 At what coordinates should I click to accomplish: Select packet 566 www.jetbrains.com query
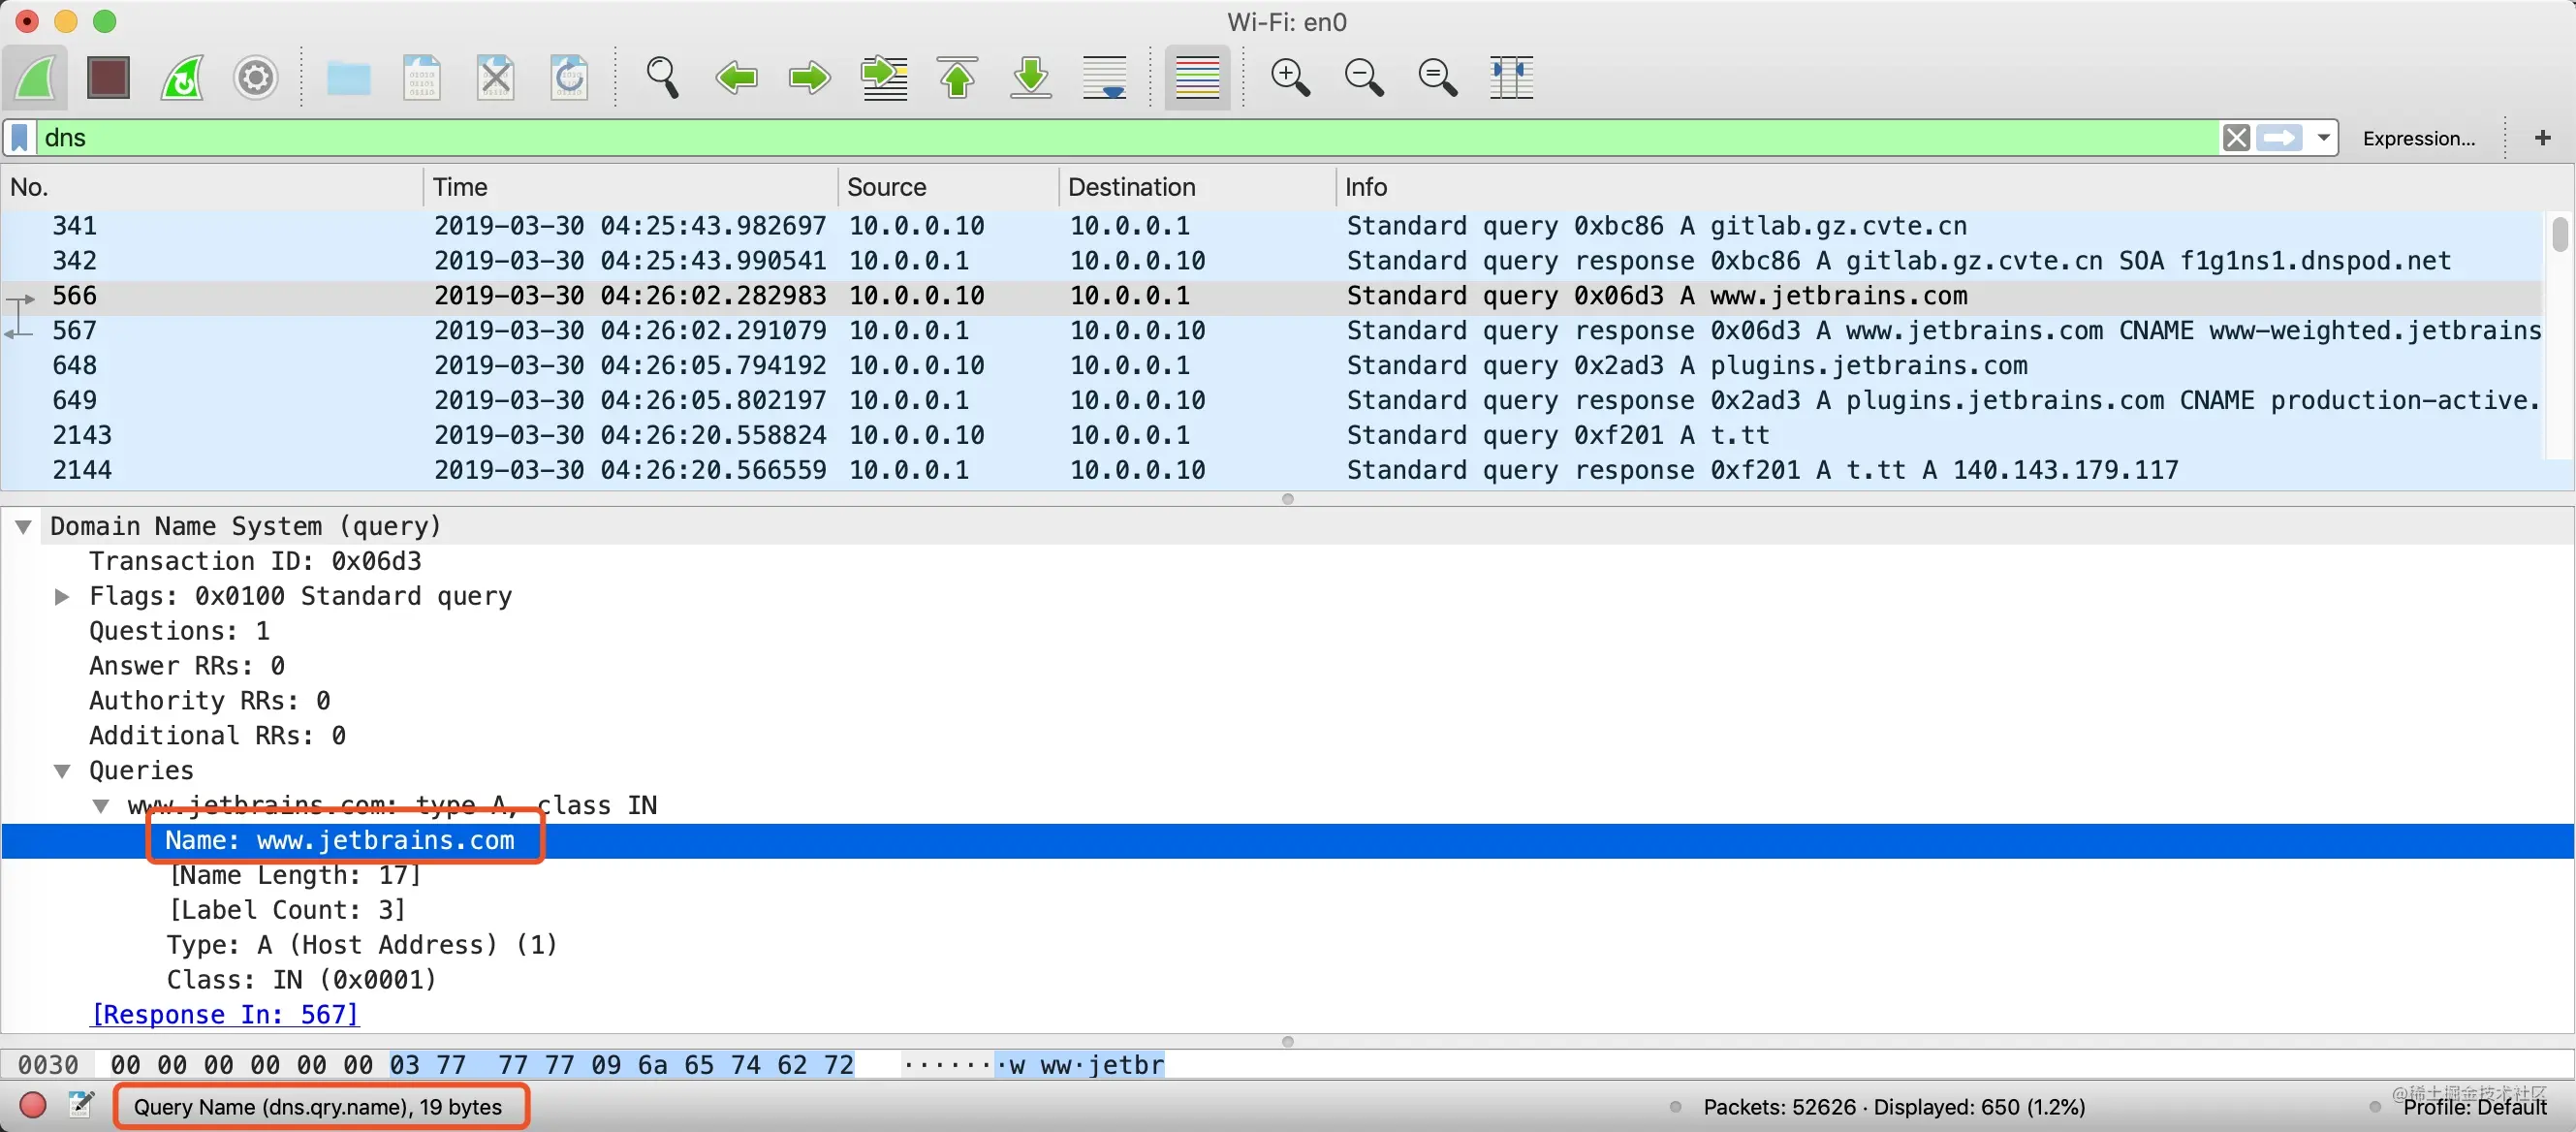point(1272,296)
